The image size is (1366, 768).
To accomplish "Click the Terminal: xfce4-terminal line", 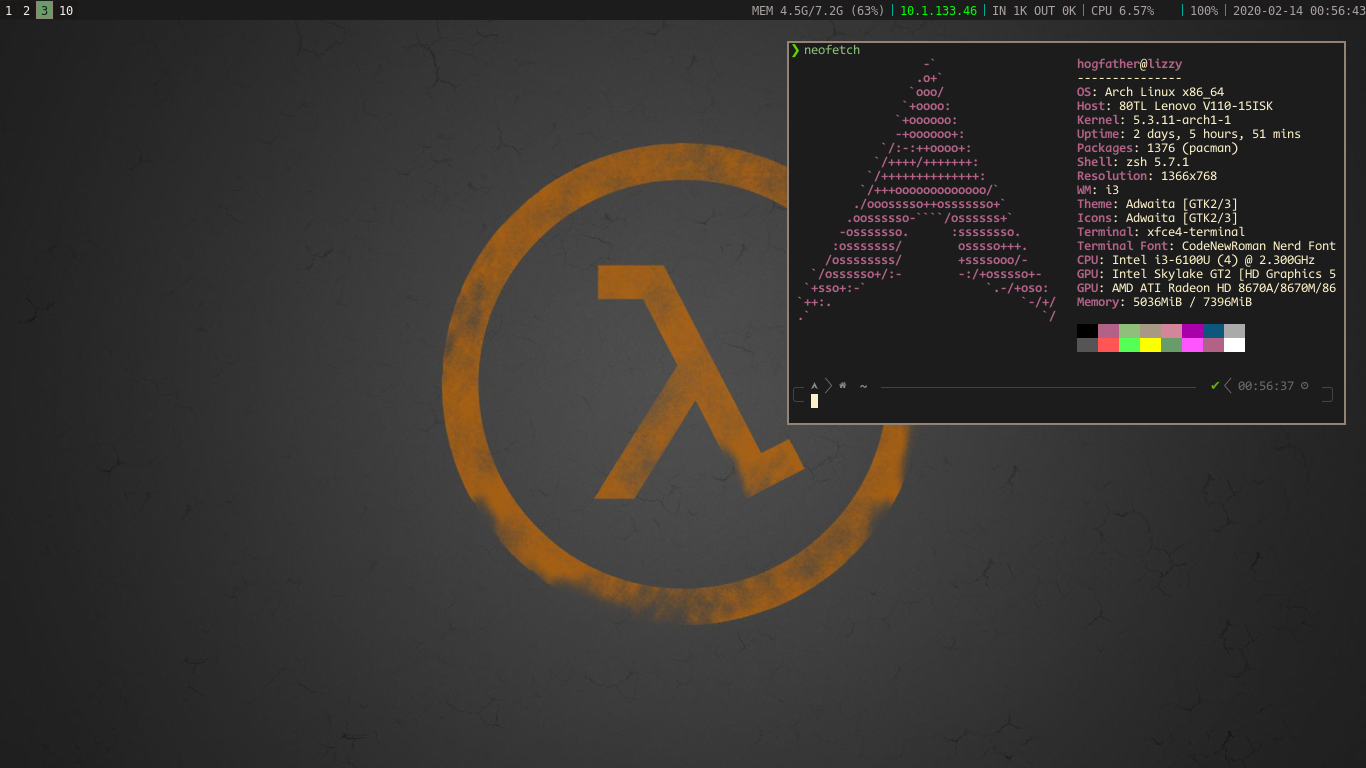I will point(1161,232).
